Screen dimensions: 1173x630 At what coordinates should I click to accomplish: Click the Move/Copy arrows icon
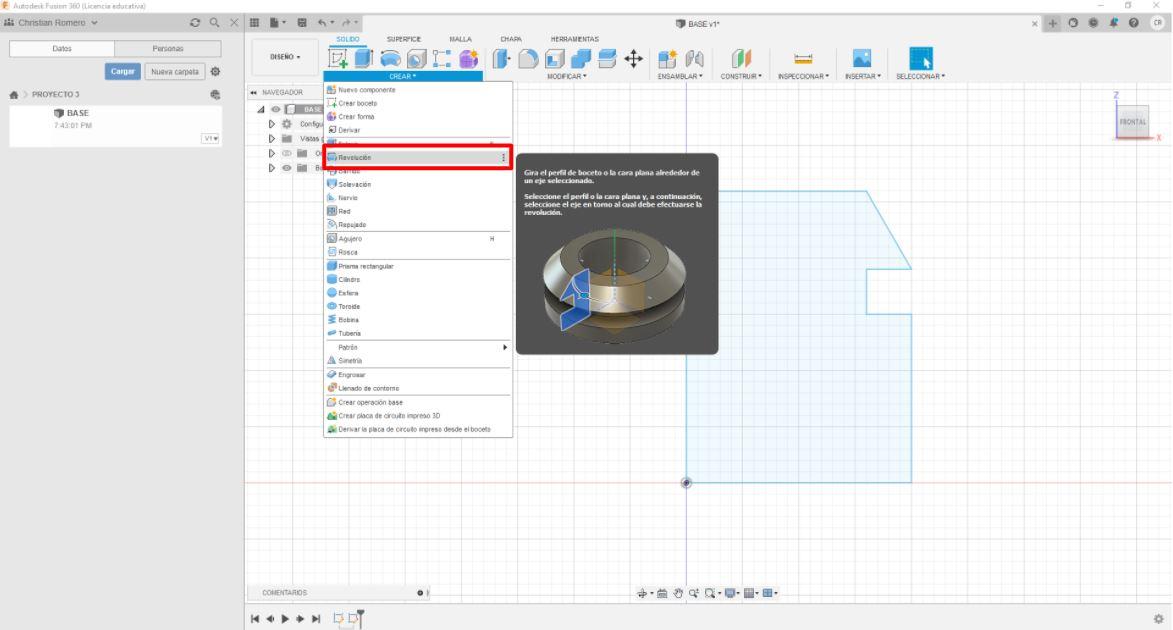point(634,58)
